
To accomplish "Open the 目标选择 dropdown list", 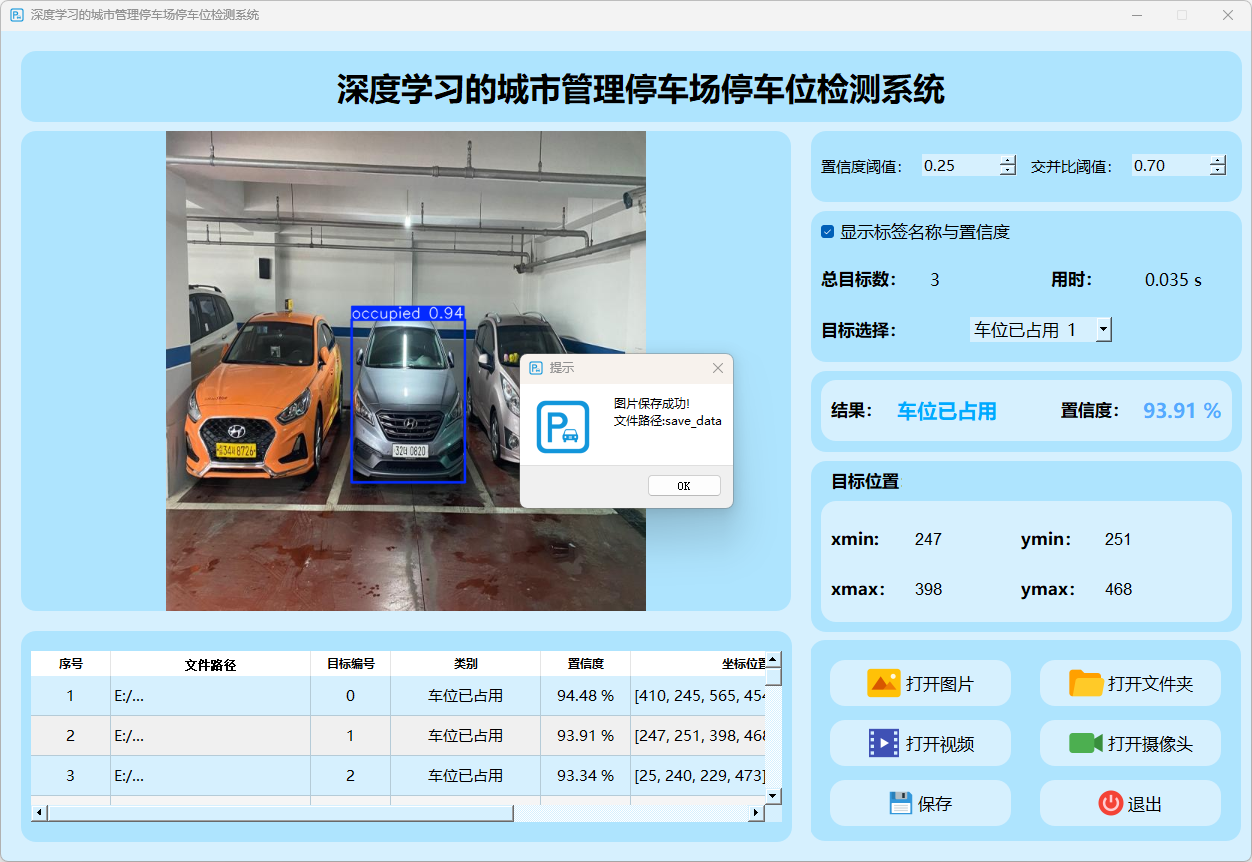I will click(1102, 329).
